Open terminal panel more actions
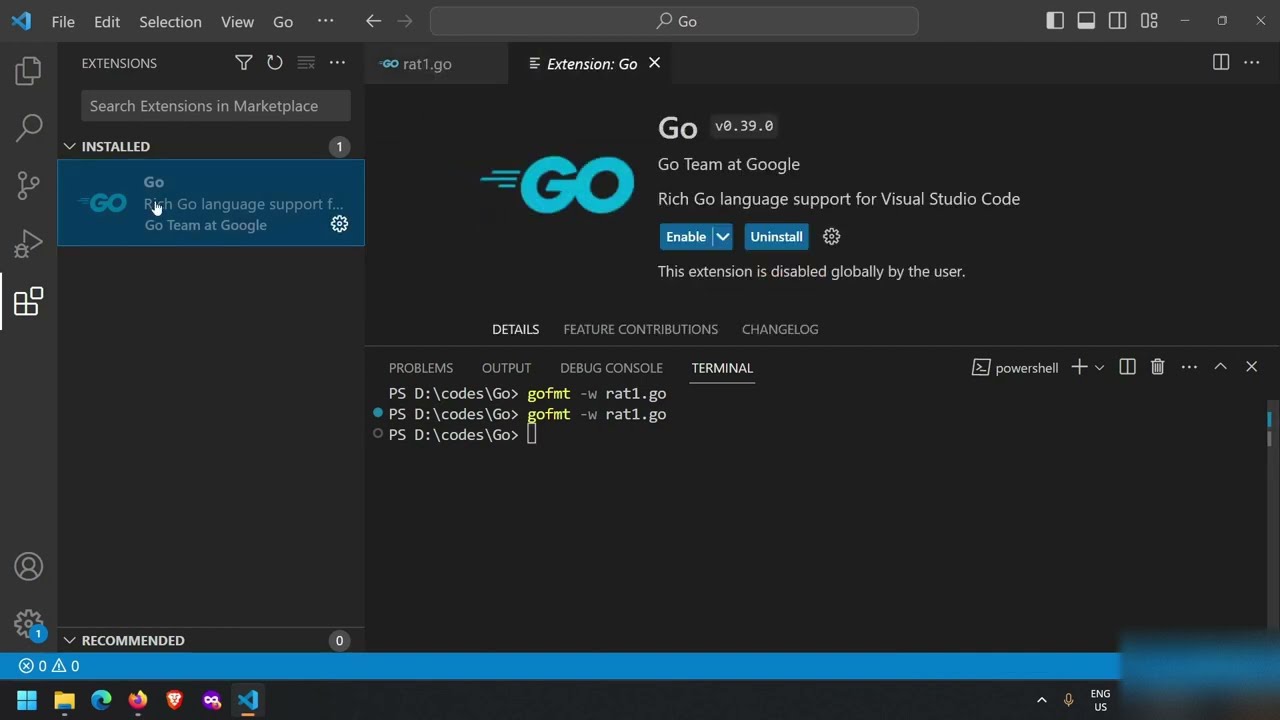The height and width of the screenshot is (720, 1280). click(x=1189, y=367)
